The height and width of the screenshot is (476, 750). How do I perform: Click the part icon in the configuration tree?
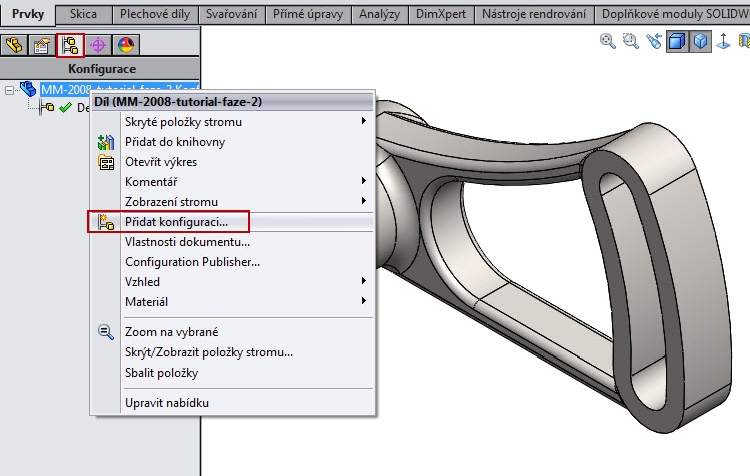point(28,89)
